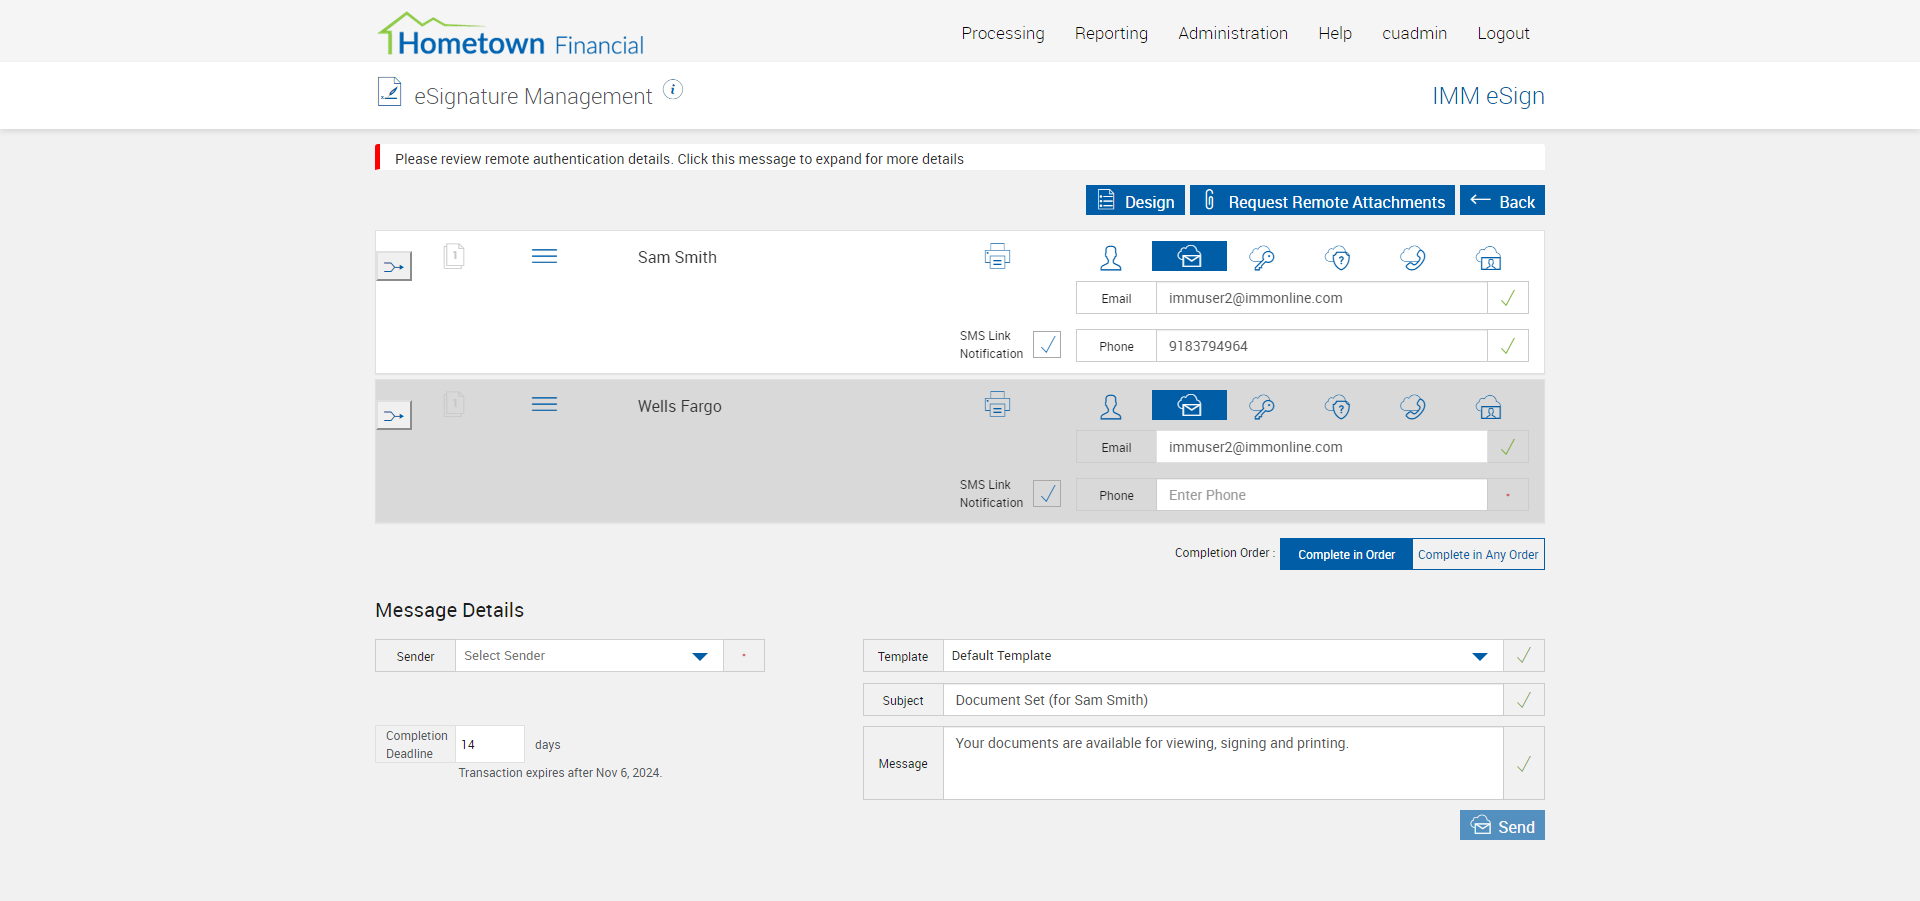1920x901 pixels.
Task: Select the Complete in Any Order option
Action: (x=1478, y=554)
